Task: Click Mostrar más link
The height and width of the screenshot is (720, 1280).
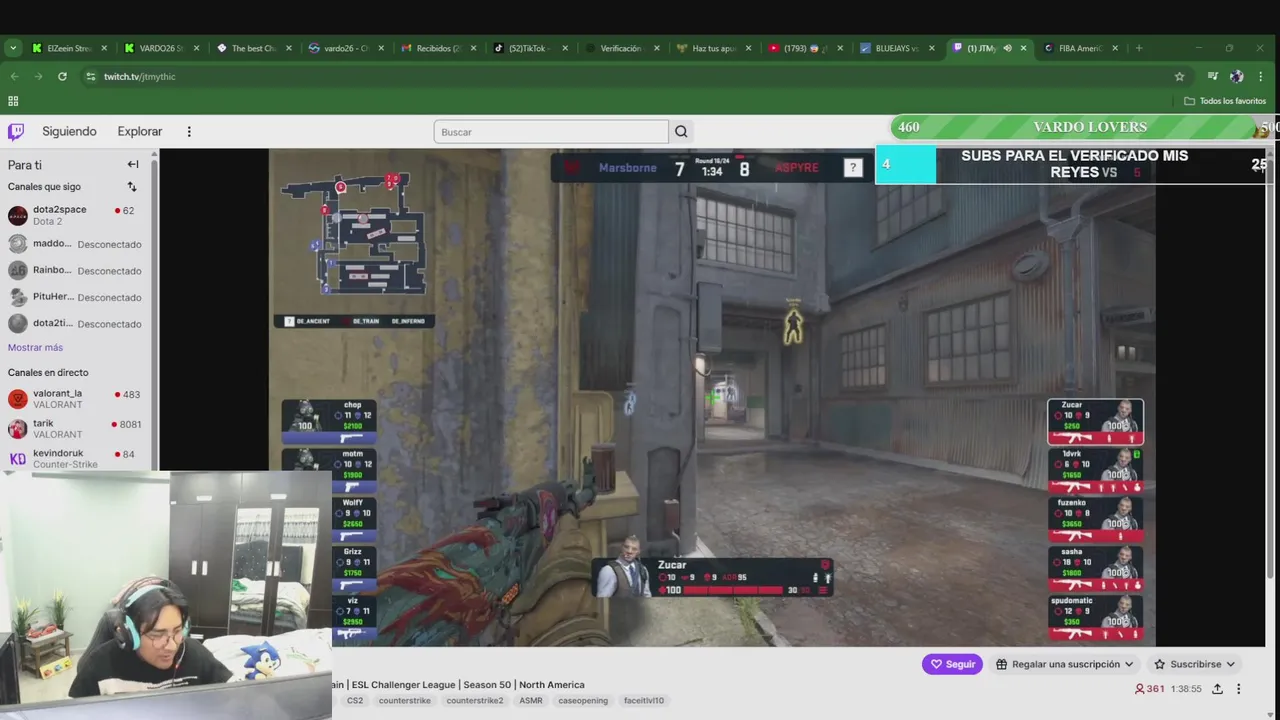Action: click(35, 347)
